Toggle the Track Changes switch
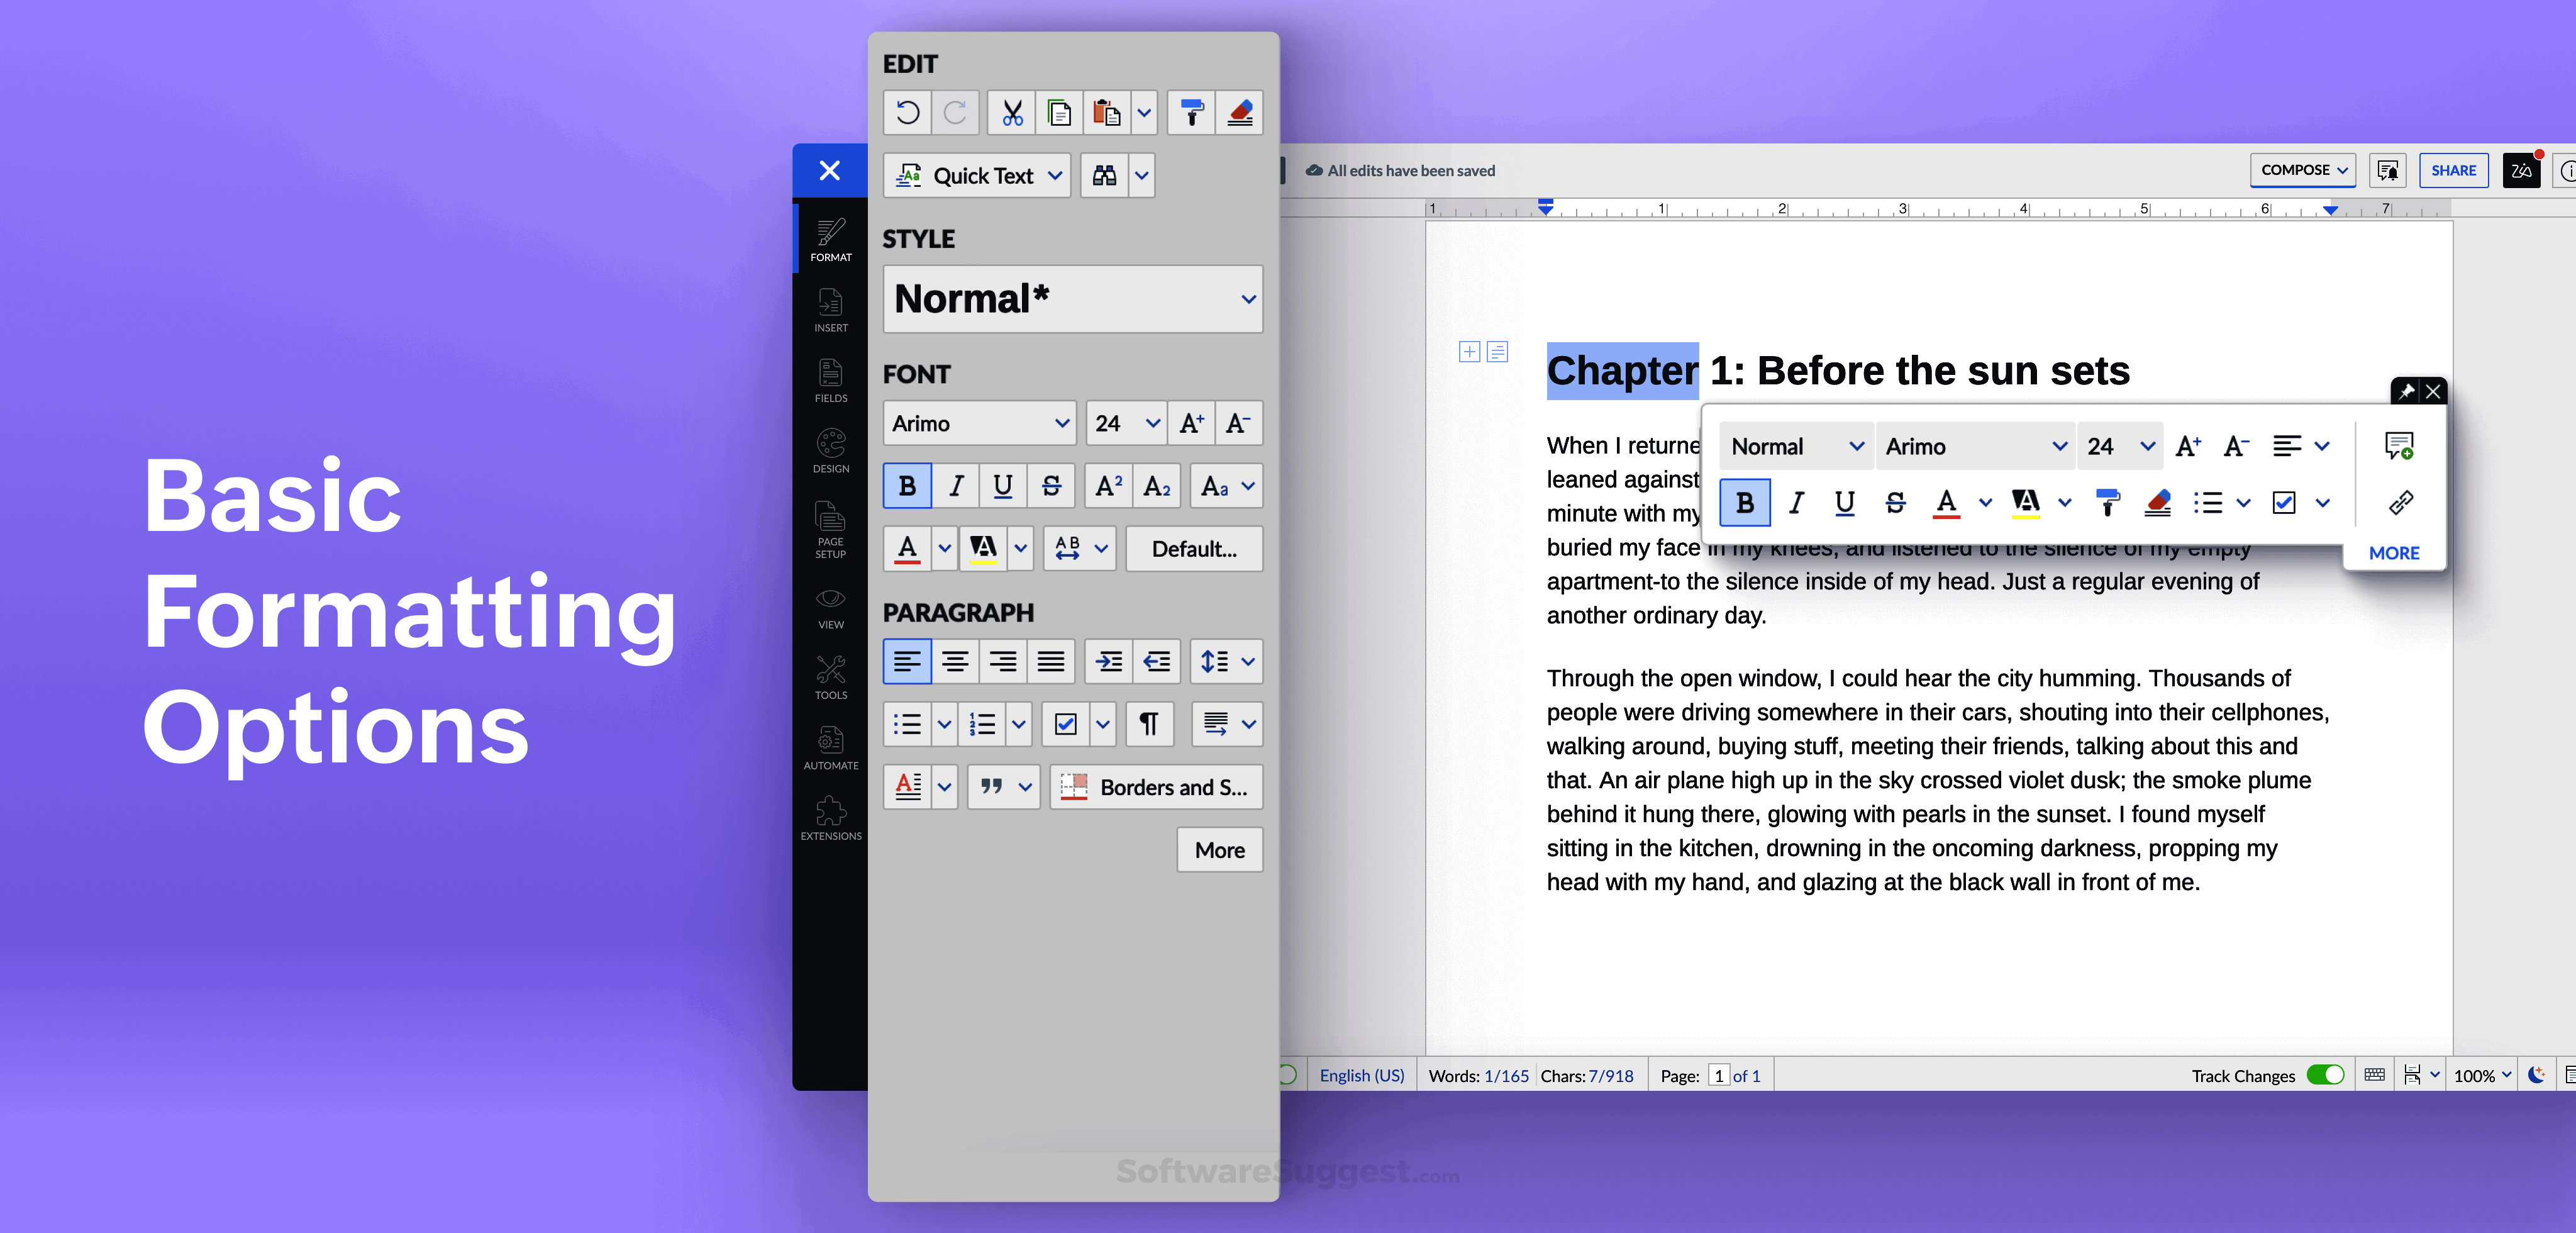The width and height of the screenshot is (2576, 1233). (x=2325, y=1075)
